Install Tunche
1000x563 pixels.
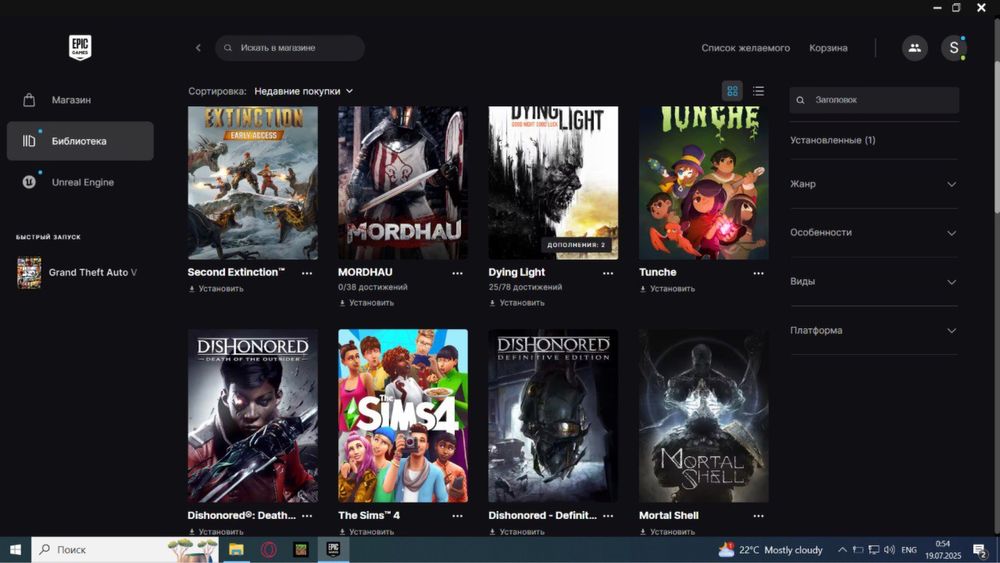click(667, 289)
